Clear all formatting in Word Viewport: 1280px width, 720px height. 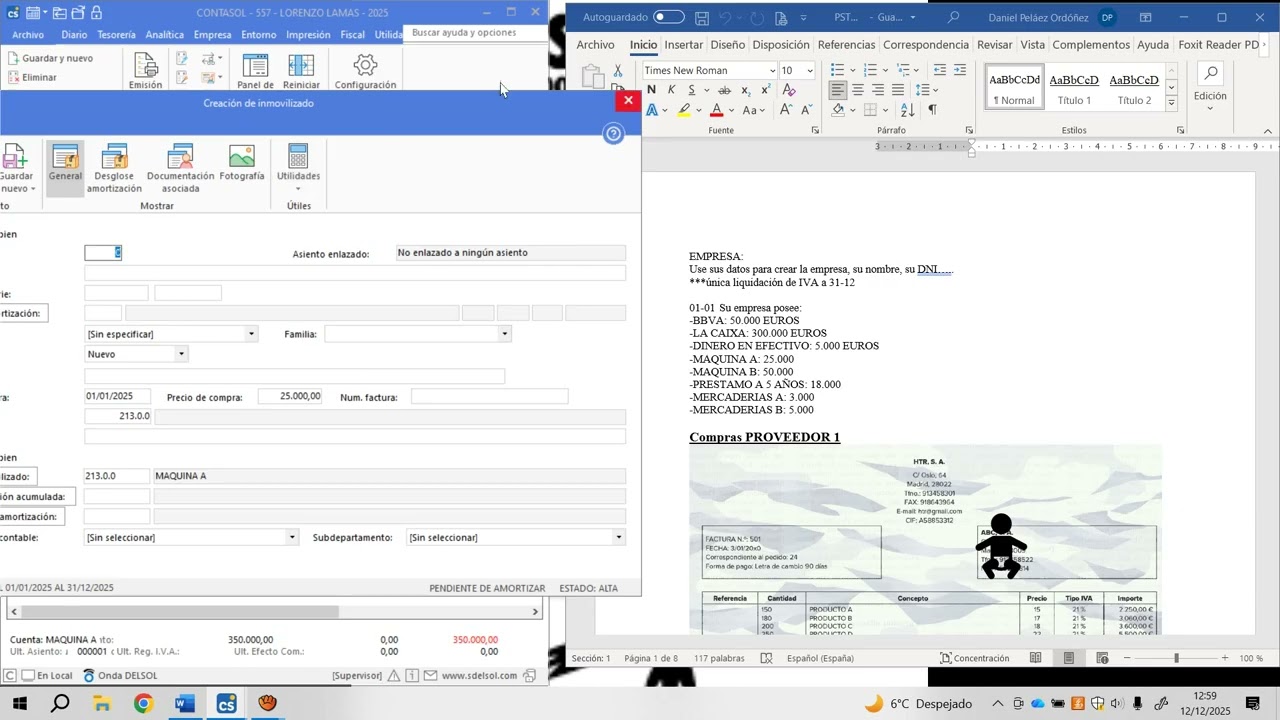pos(789,90)
